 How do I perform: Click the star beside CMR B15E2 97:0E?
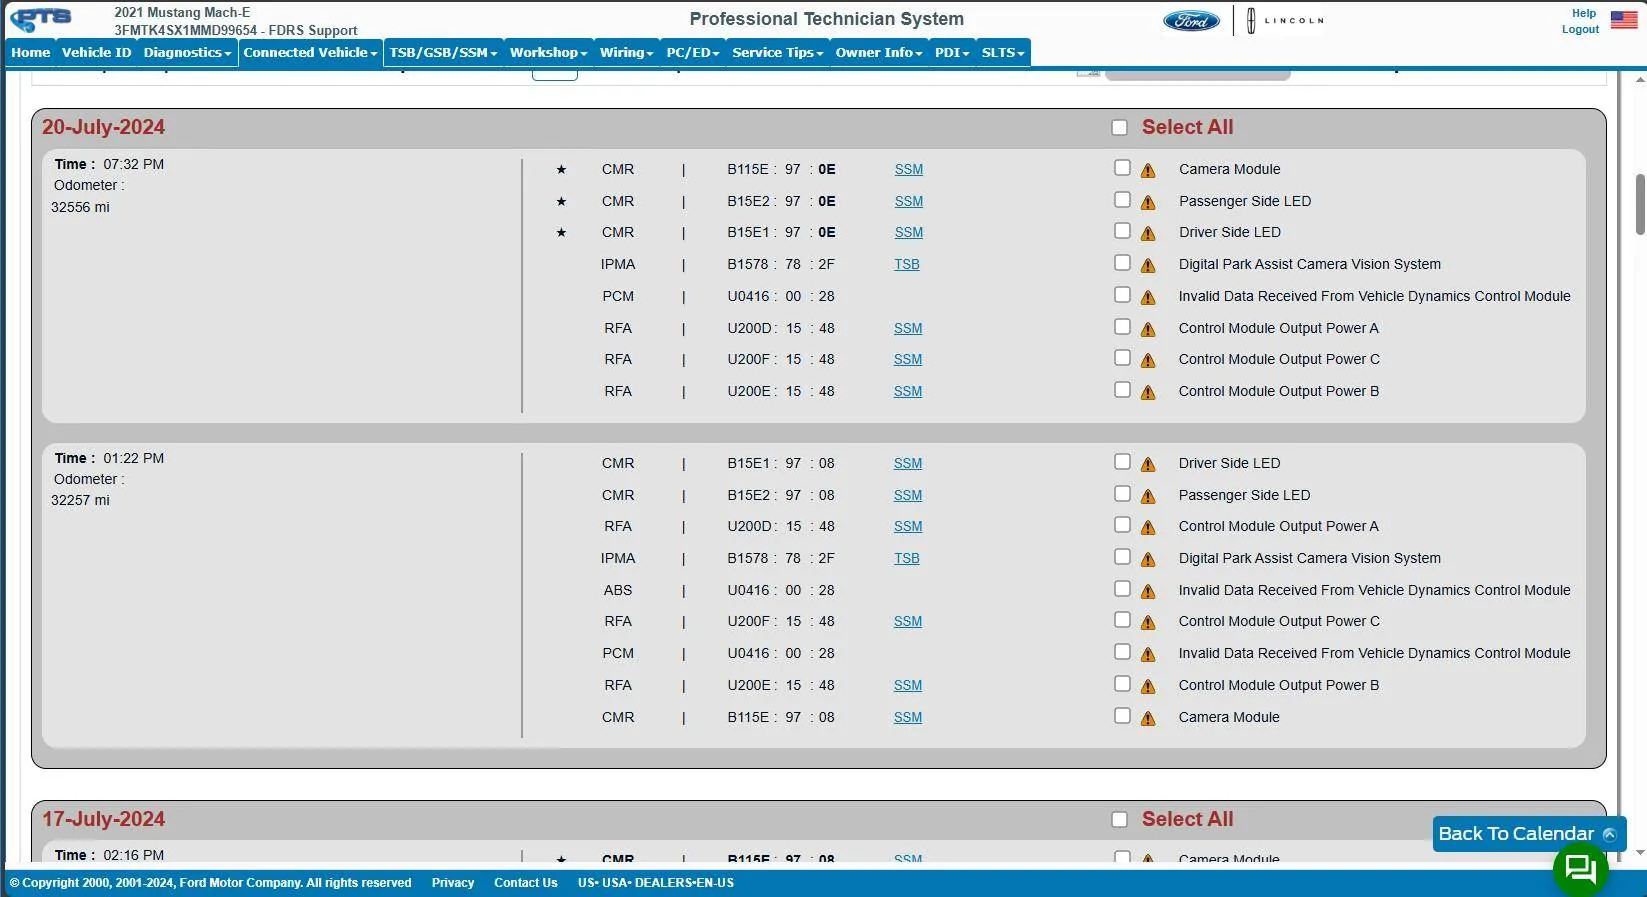pos(561,202)
